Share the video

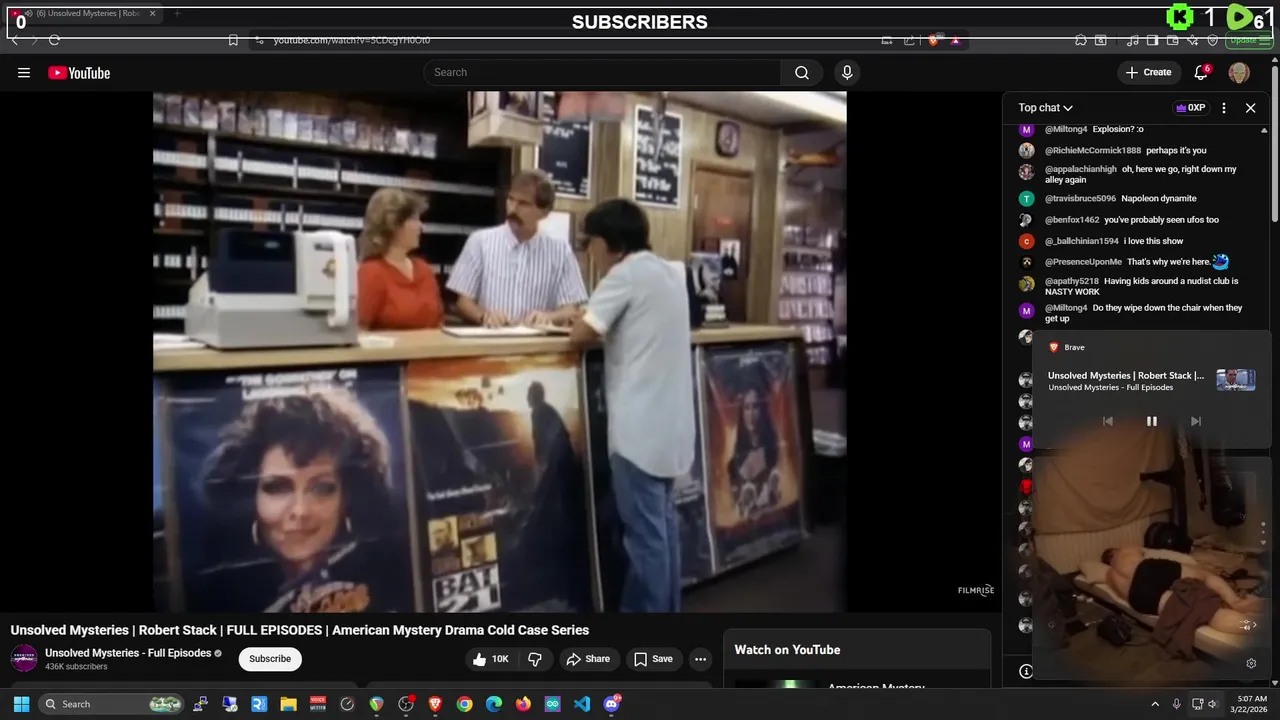click(x=587, y=659)
